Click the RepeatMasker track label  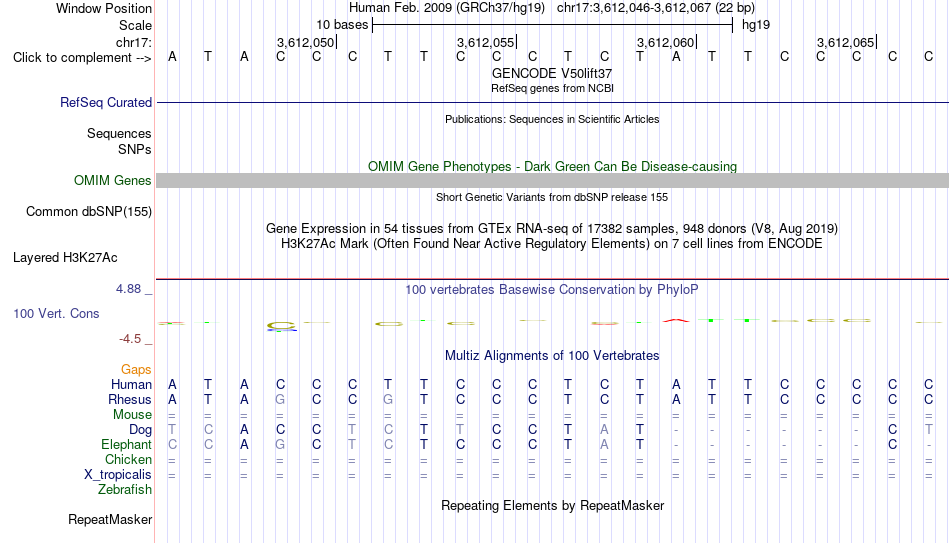(110, 519)
